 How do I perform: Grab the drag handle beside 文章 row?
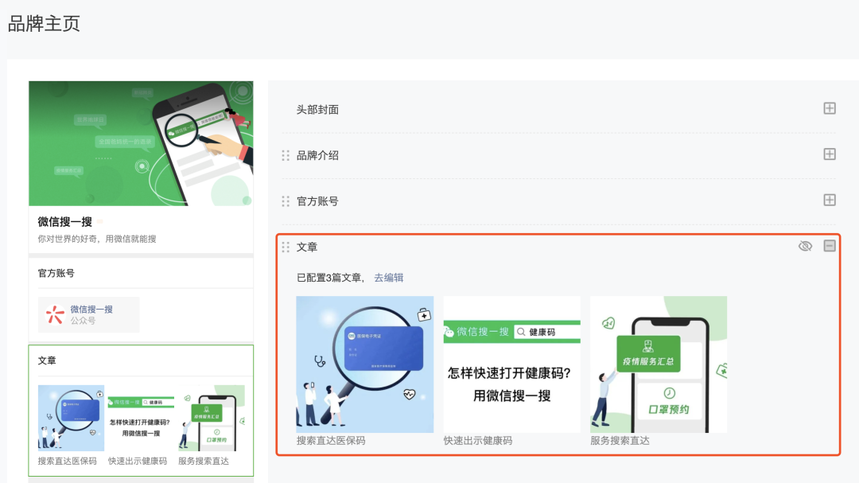pyautogui.click(x=285, y=248)
